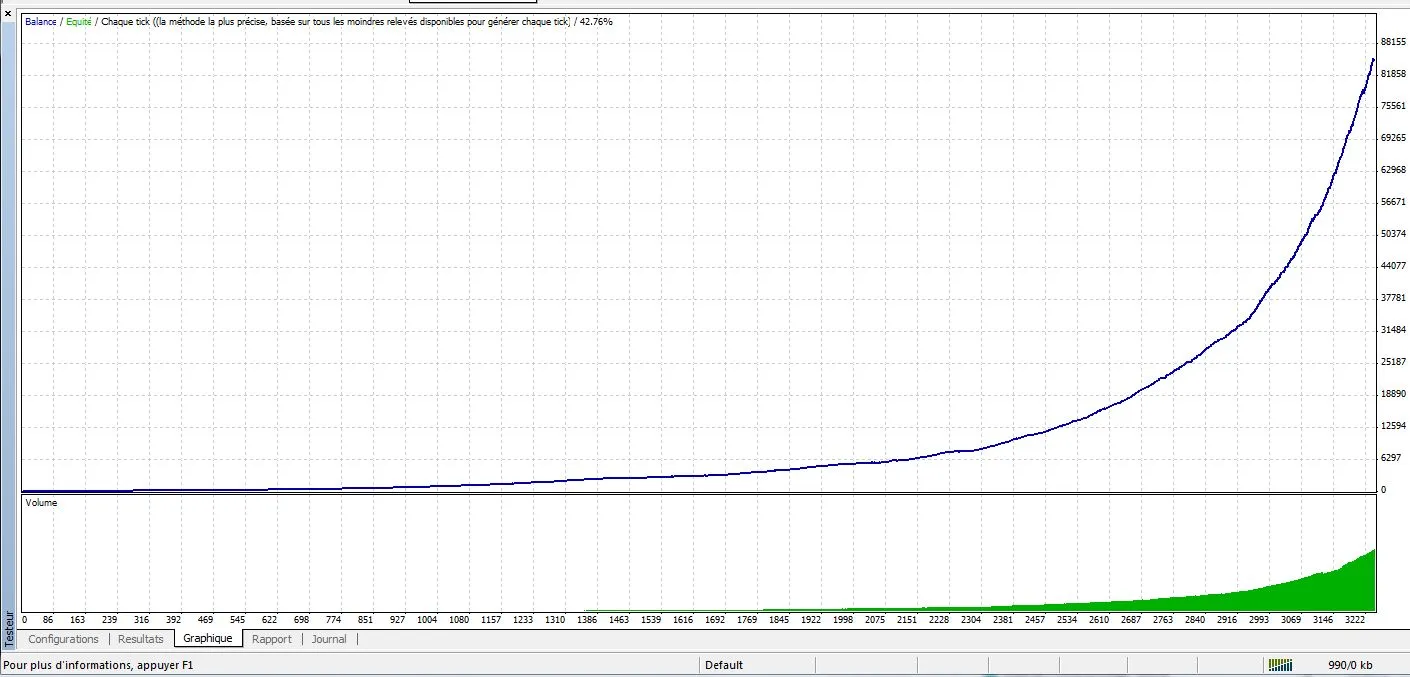View the Resultats tab
The width and height of the screenshot is (1410, 677).
140,638
